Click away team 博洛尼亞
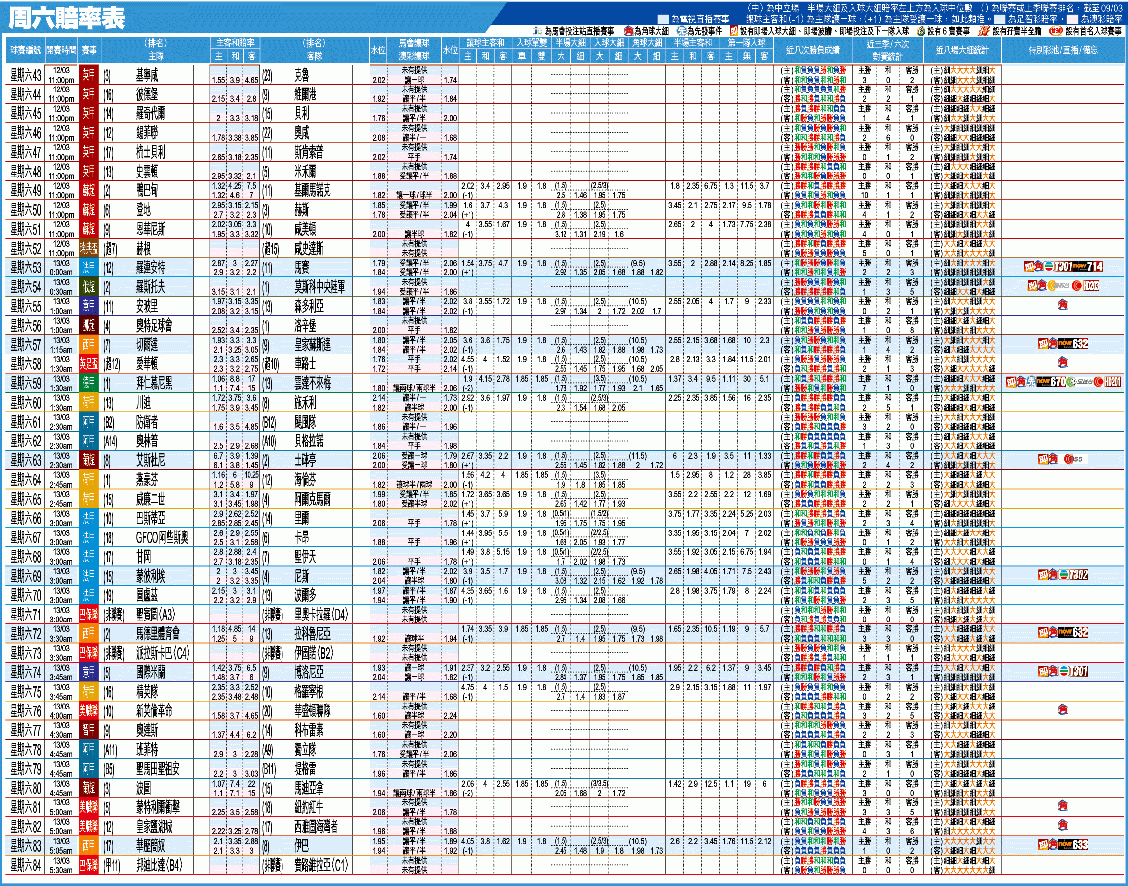This screenshot has width=1128, height=886. pos(309,672)
